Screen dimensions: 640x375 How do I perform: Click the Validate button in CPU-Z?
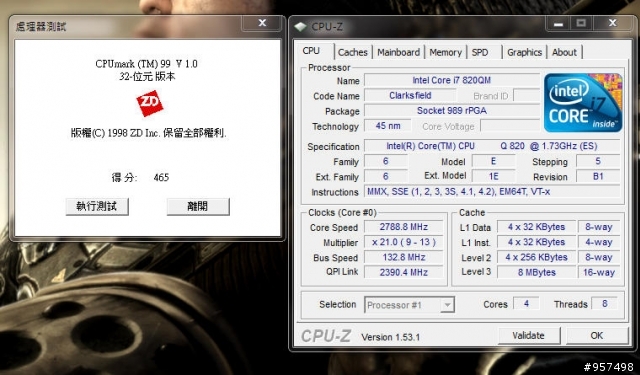point(529,335)
